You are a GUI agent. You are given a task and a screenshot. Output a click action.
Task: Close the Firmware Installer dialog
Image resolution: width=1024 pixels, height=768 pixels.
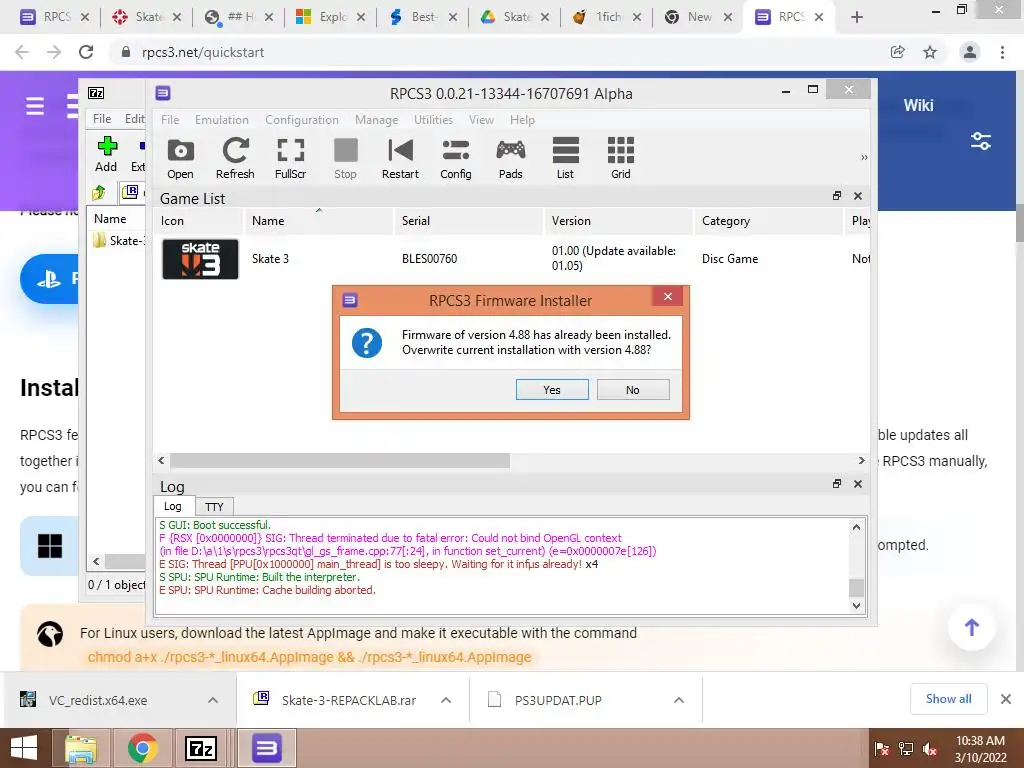point(667,297)
